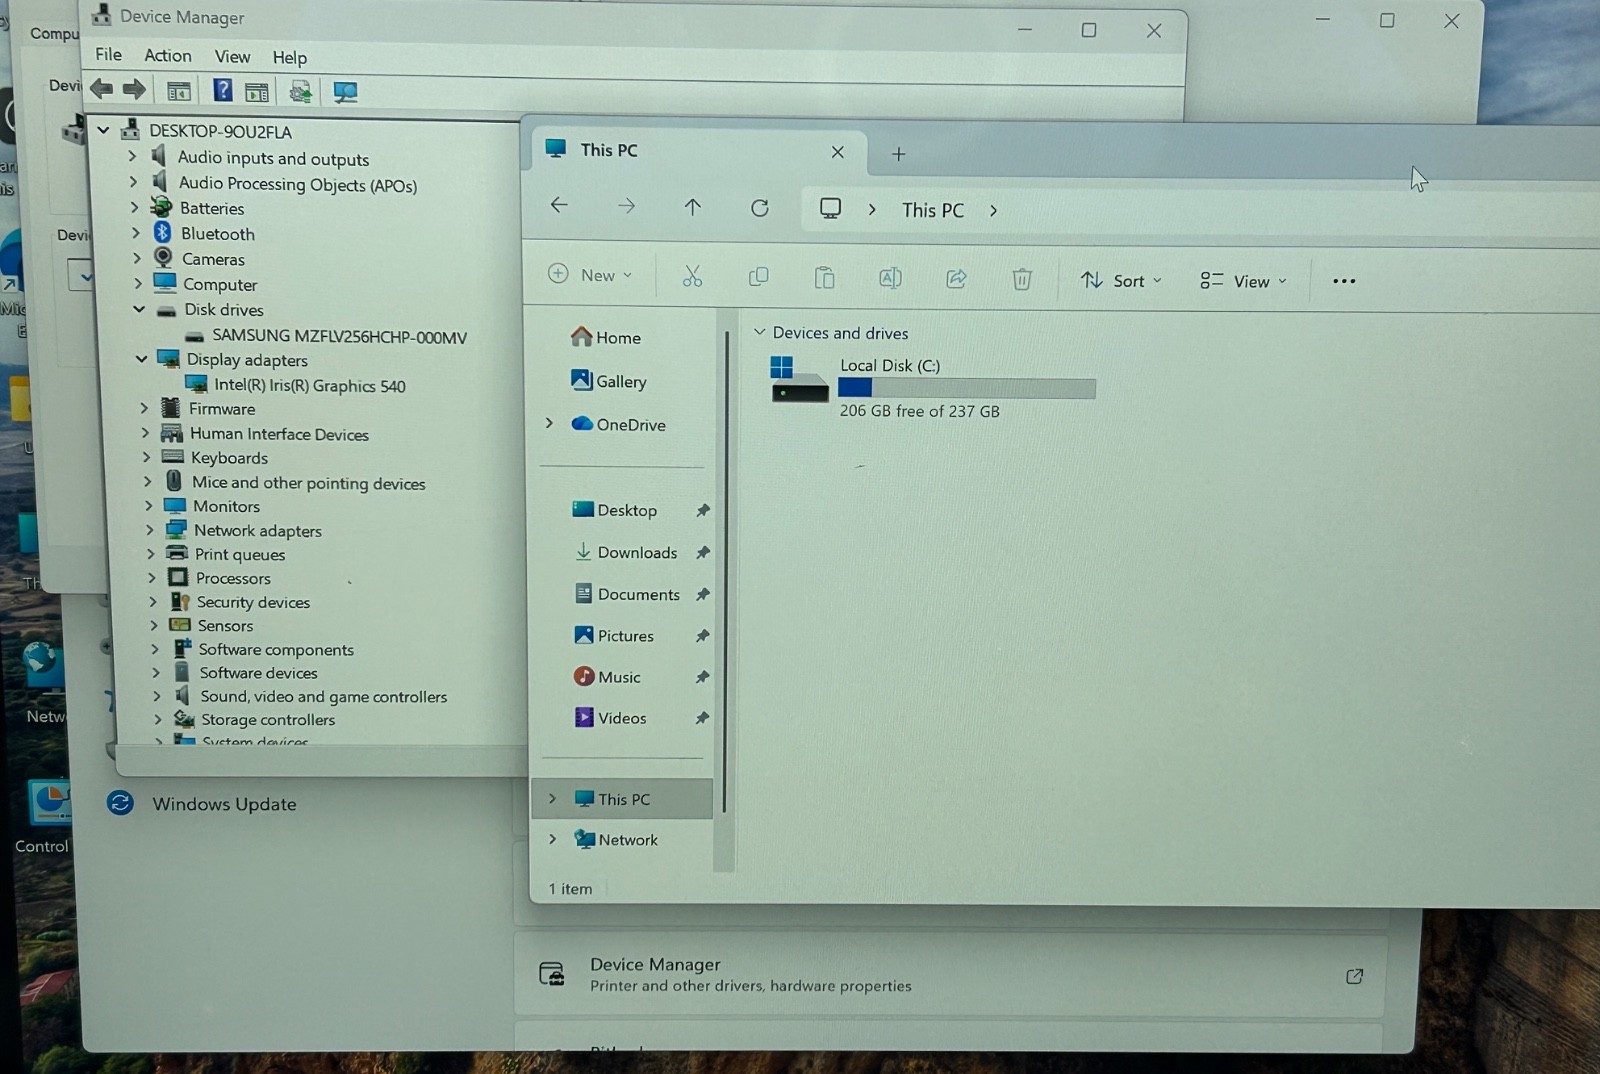
Task: Click the Cut scissors icon in File Explorer
Action: [692, 276]
